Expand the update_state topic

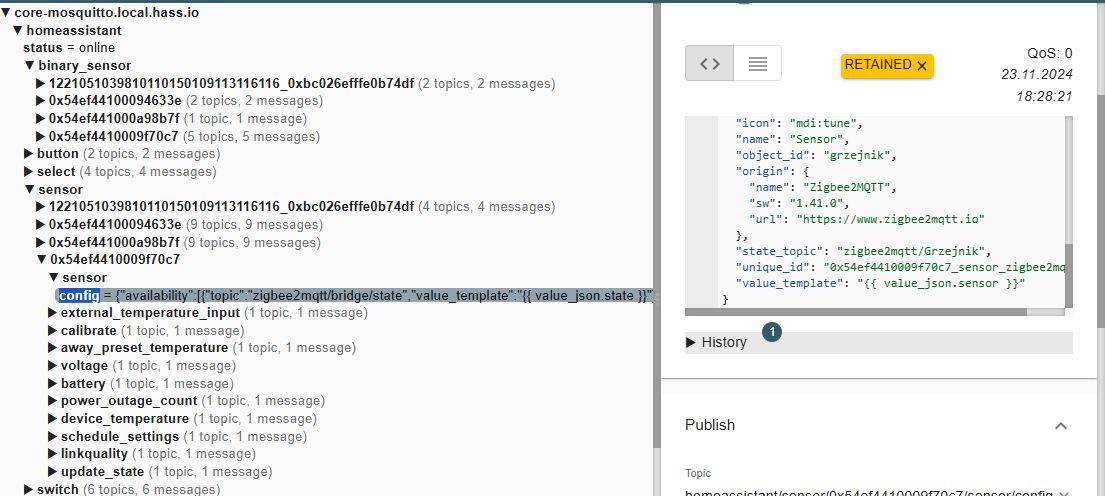coord(53,471)
